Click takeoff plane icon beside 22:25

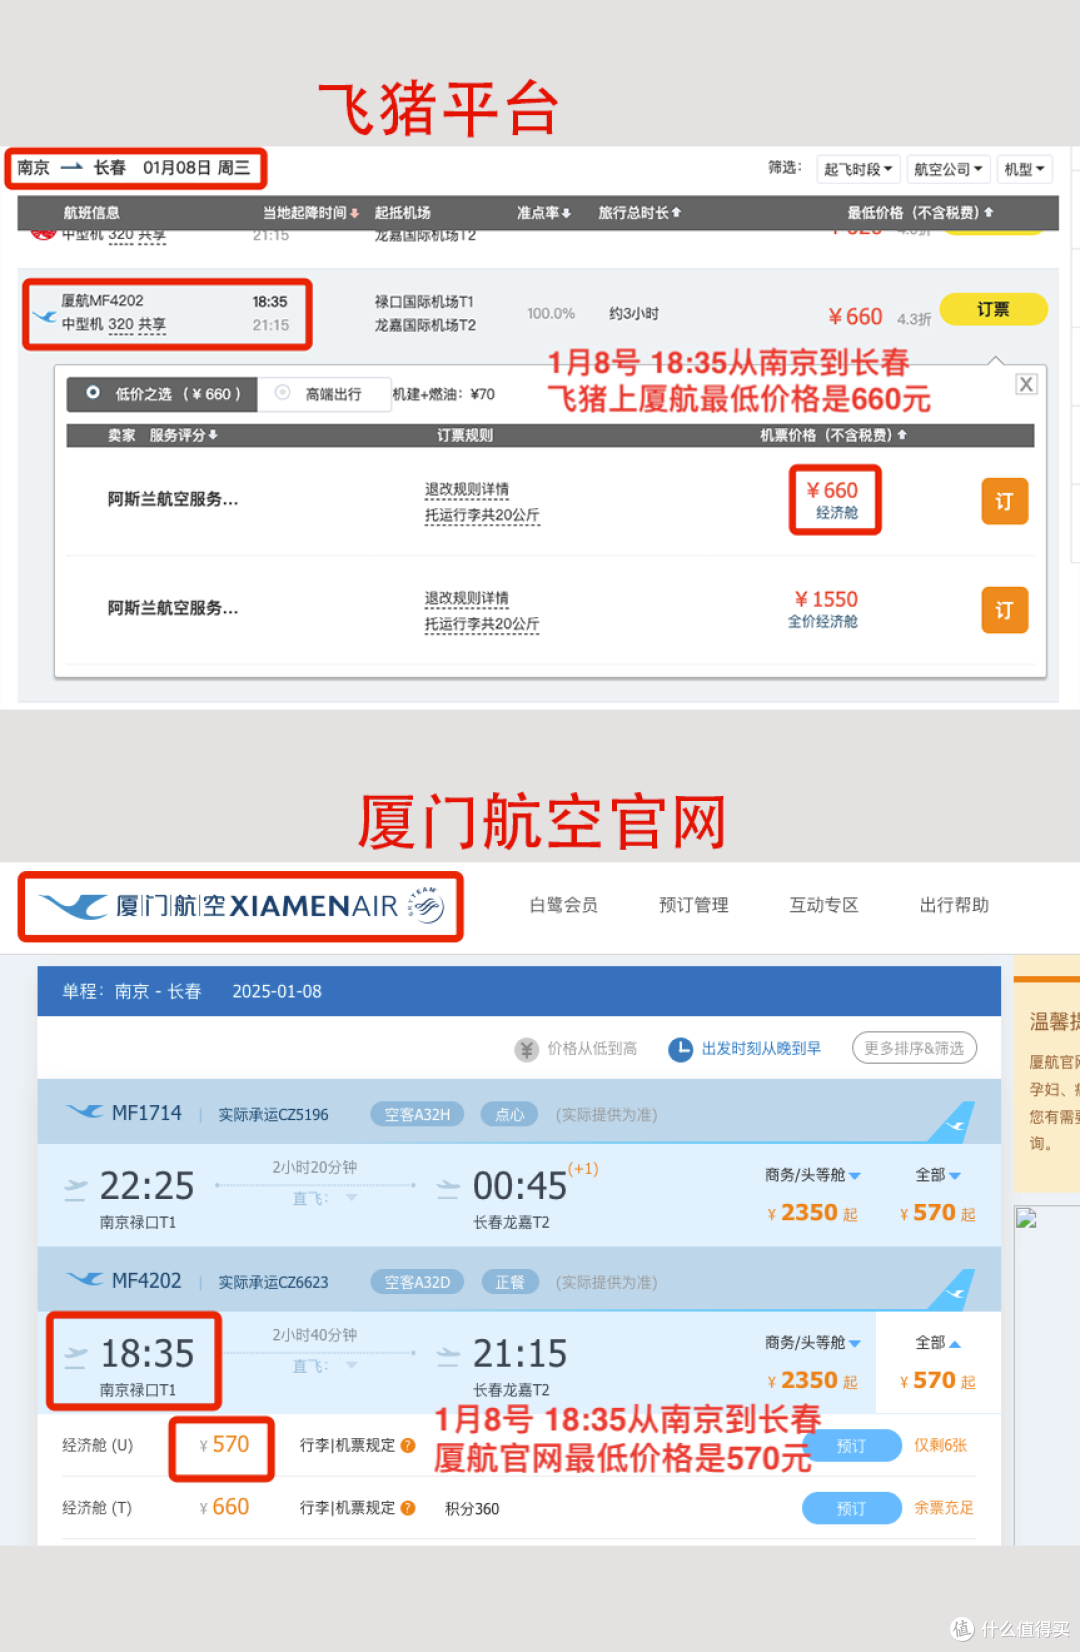click(76, 1188)
